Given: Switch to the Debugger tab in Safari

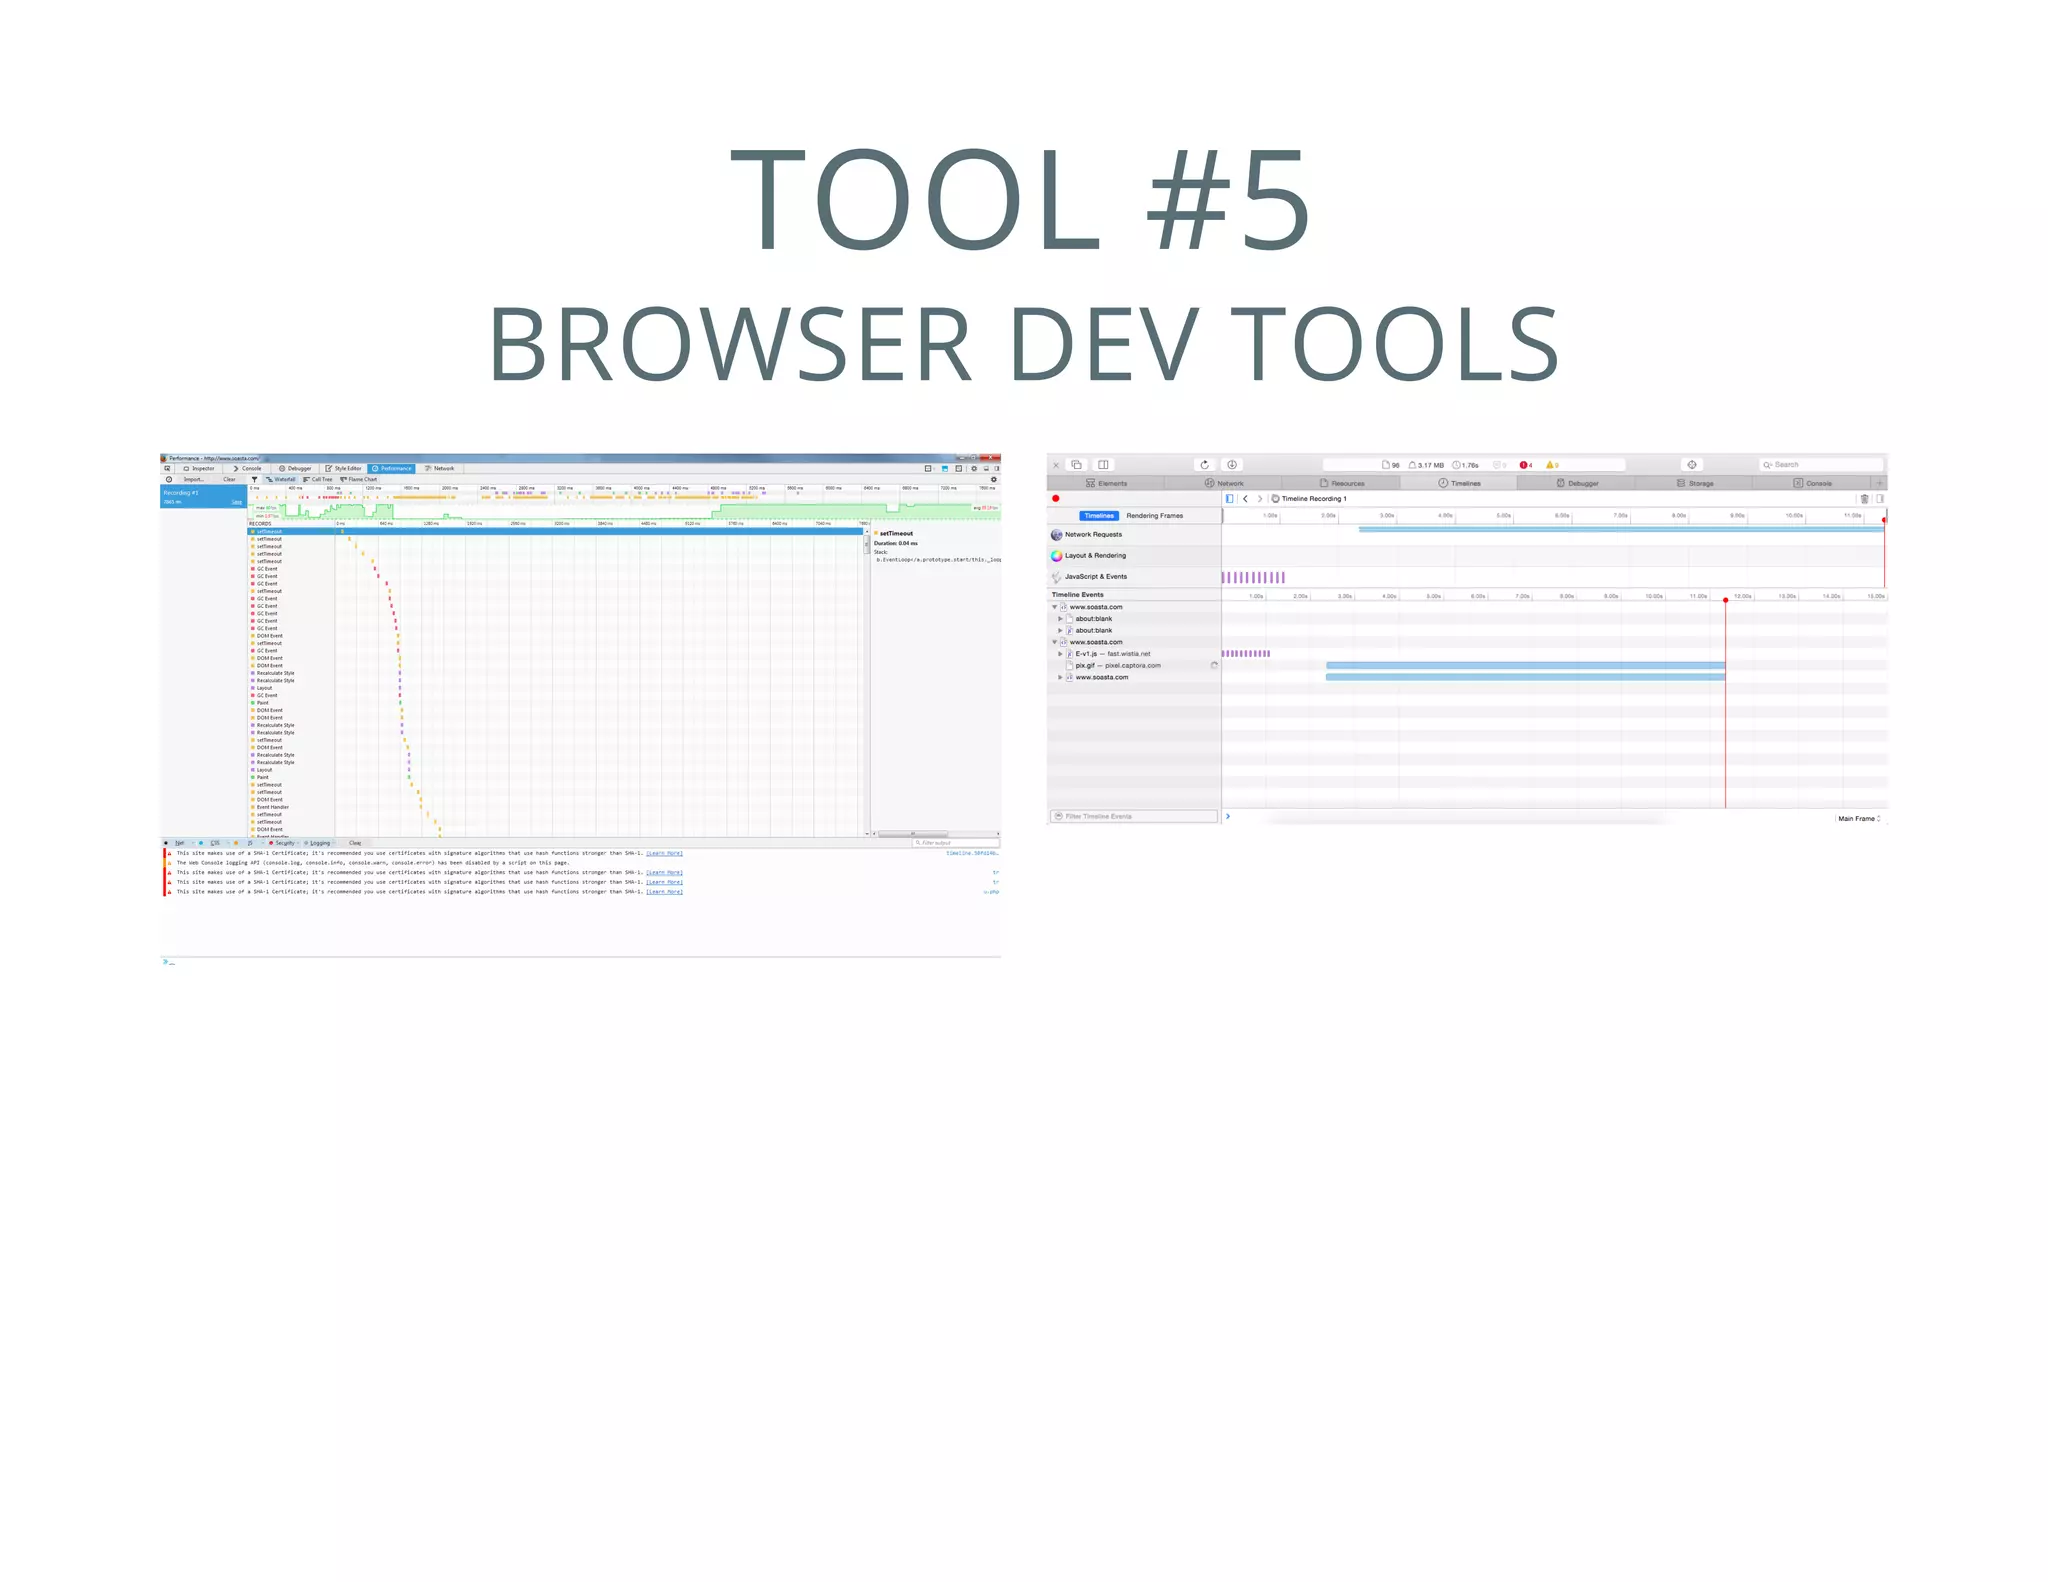Looking at the screenshot, I should 1577,483.
